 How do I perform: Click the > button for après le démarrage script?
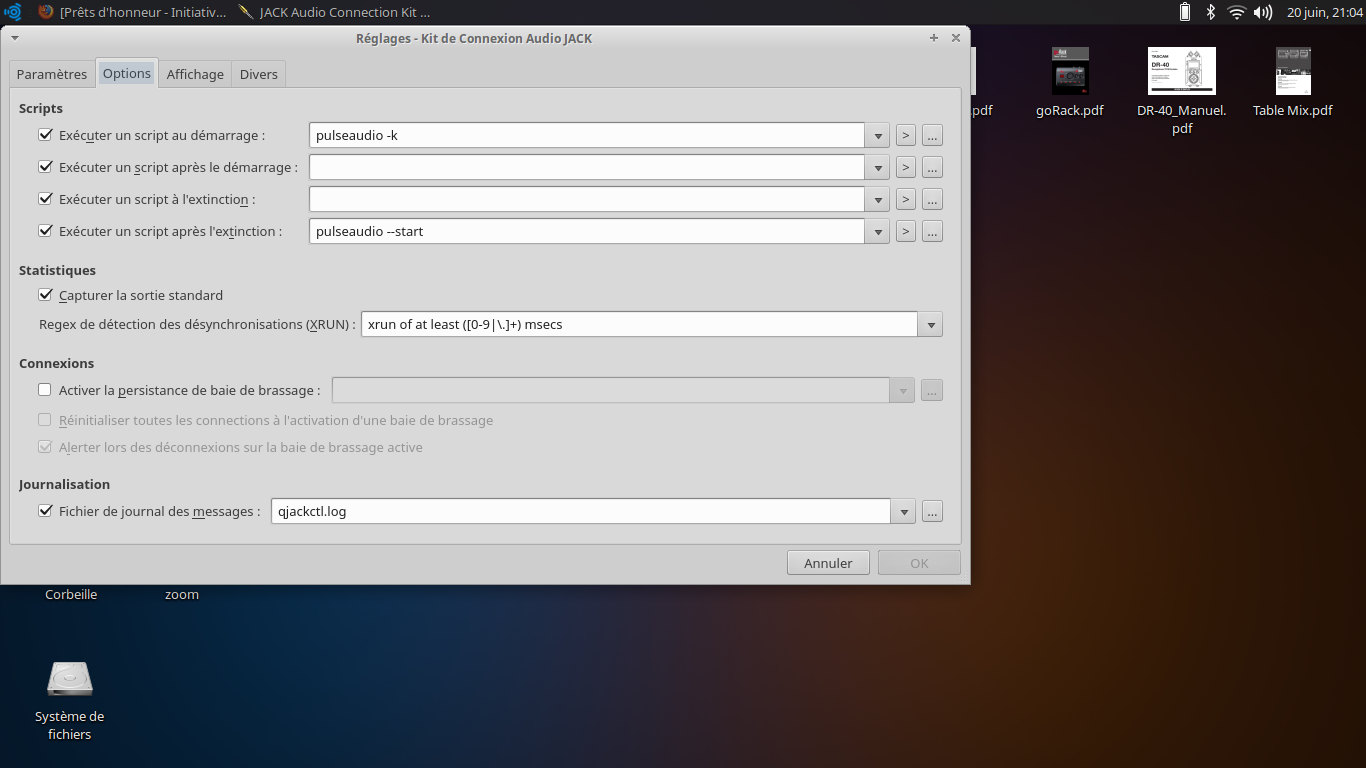[x=905, y=167]
